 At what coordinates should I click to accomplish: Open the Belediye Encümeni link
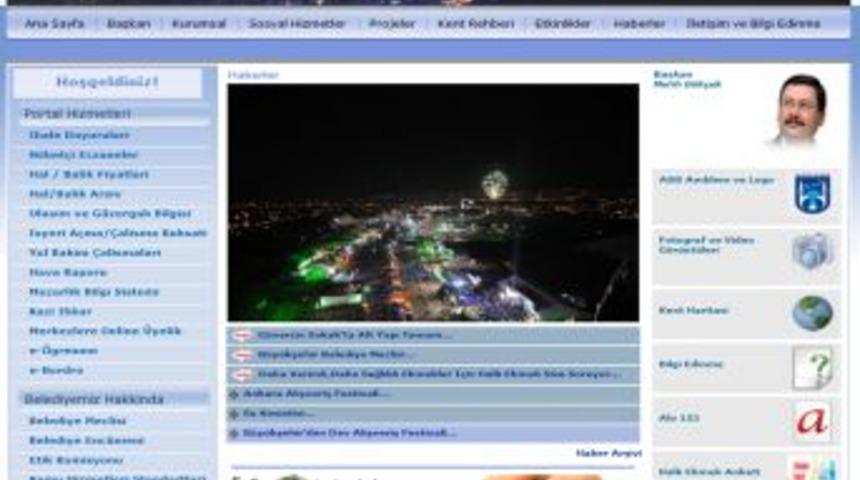click(x=86, y=441)
